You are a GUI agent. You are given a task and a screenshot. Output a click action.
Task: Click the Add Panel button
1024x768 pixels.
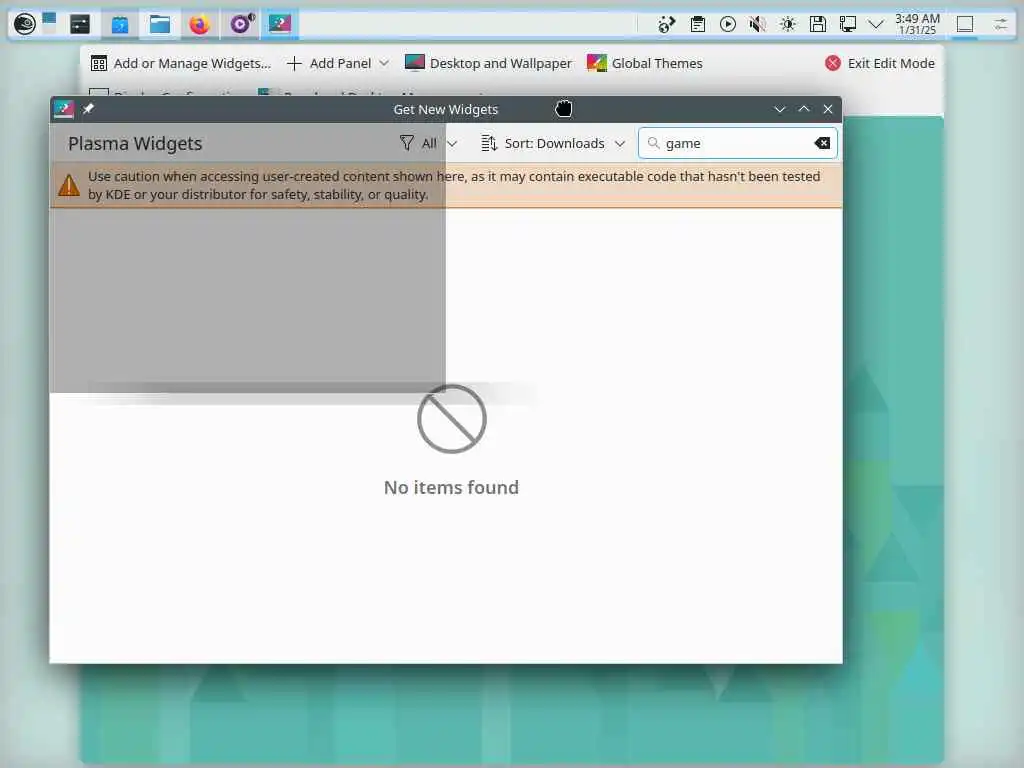[x=329, y=63]
